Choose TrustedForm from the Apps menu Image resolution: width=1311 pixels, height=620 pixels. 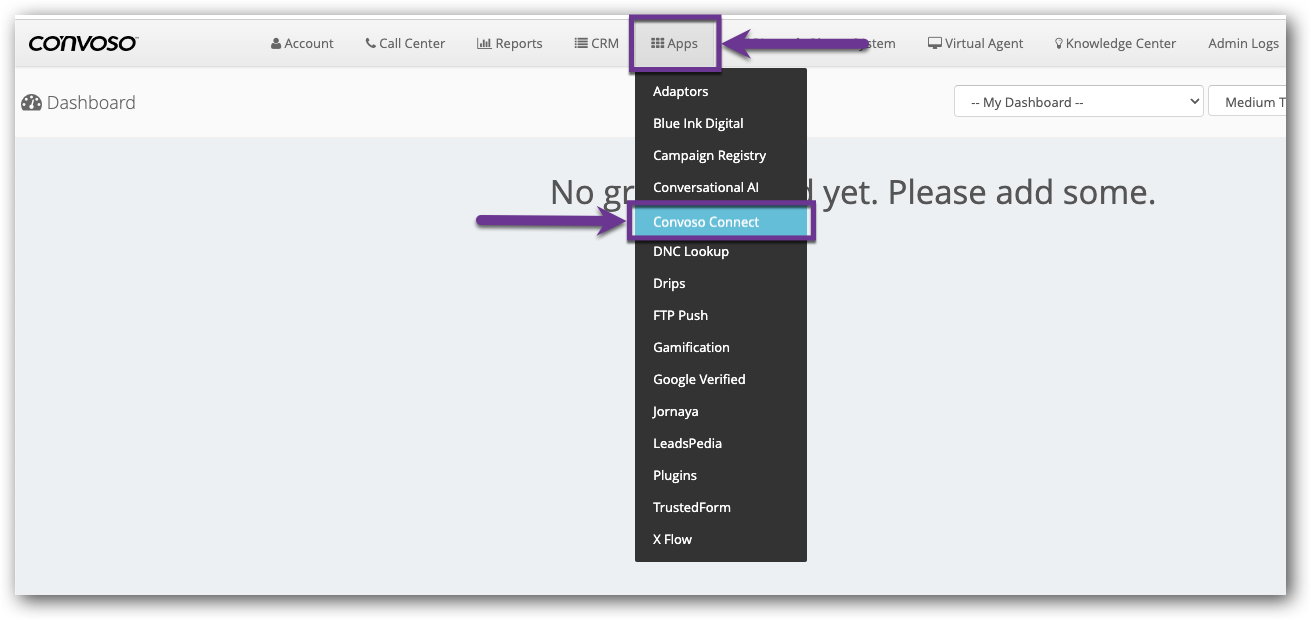coord(691,507)
